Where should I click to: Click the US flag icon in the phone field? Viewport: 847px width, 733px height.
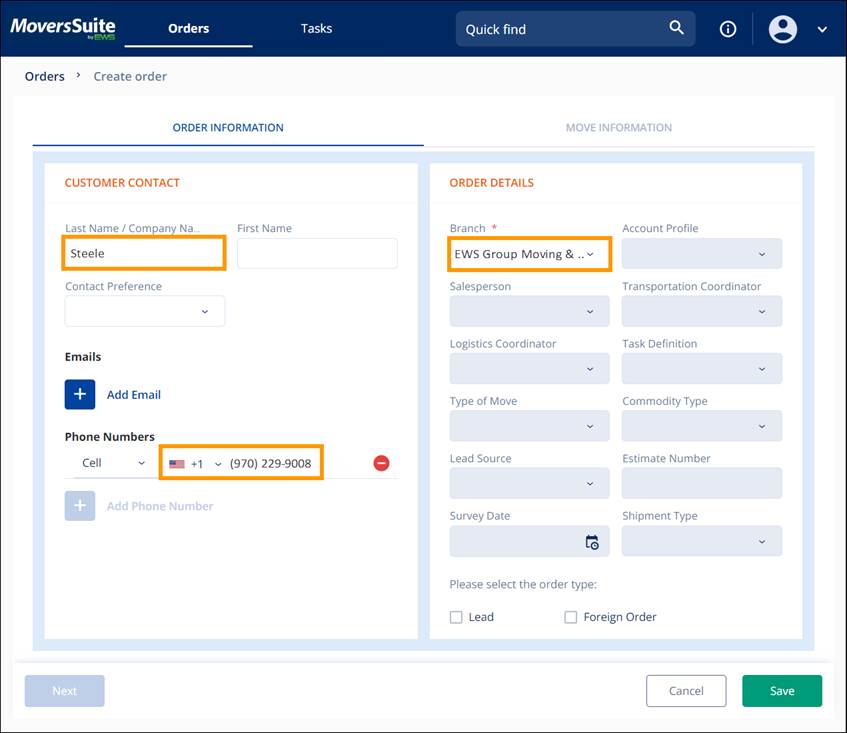pyautogui.click(x=177, y=463)
